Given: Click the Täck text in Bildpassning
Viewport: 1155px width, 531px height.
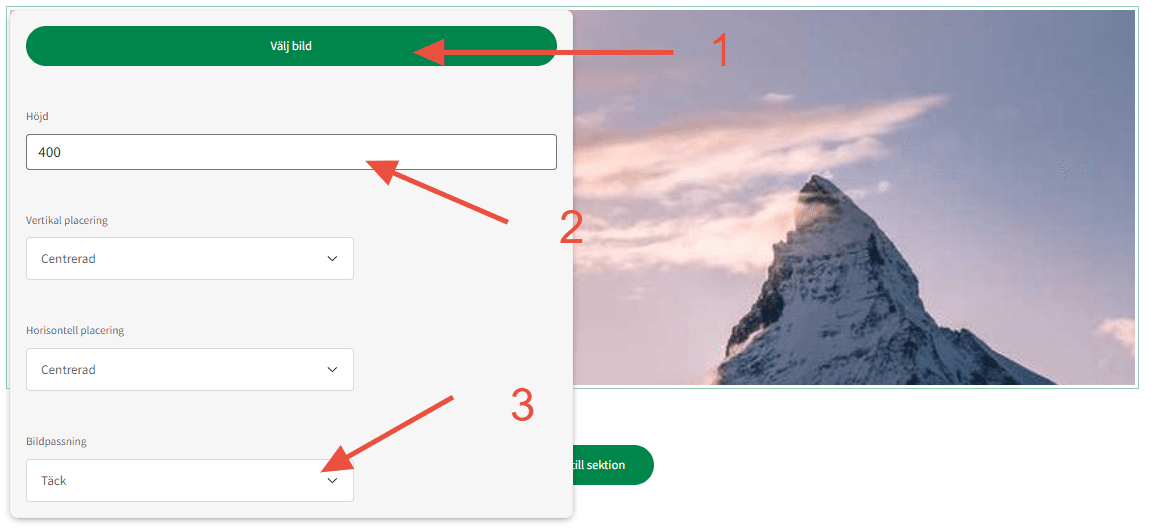Looking at the screenshot, I should click(54, 480).
